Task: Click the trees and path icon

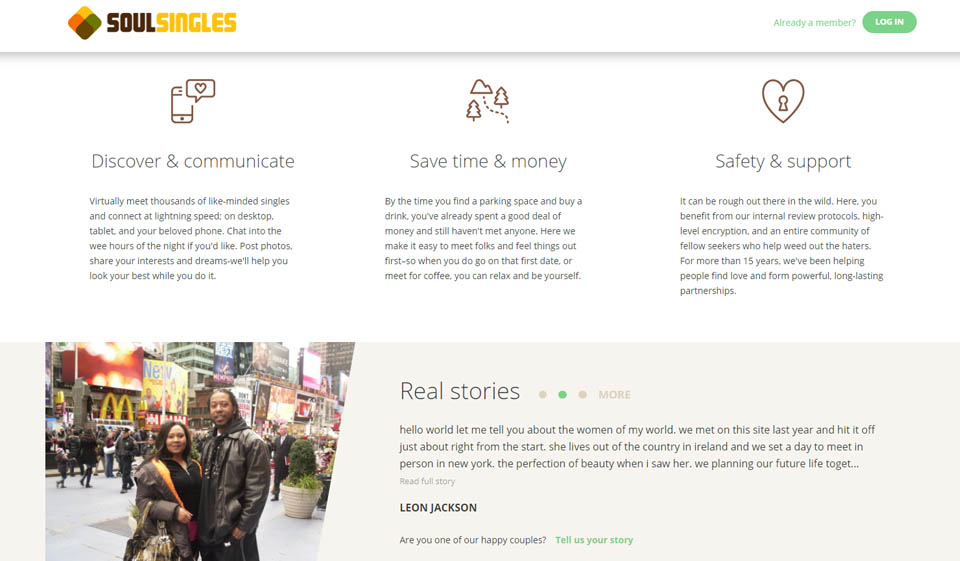Action: point(488,101)
